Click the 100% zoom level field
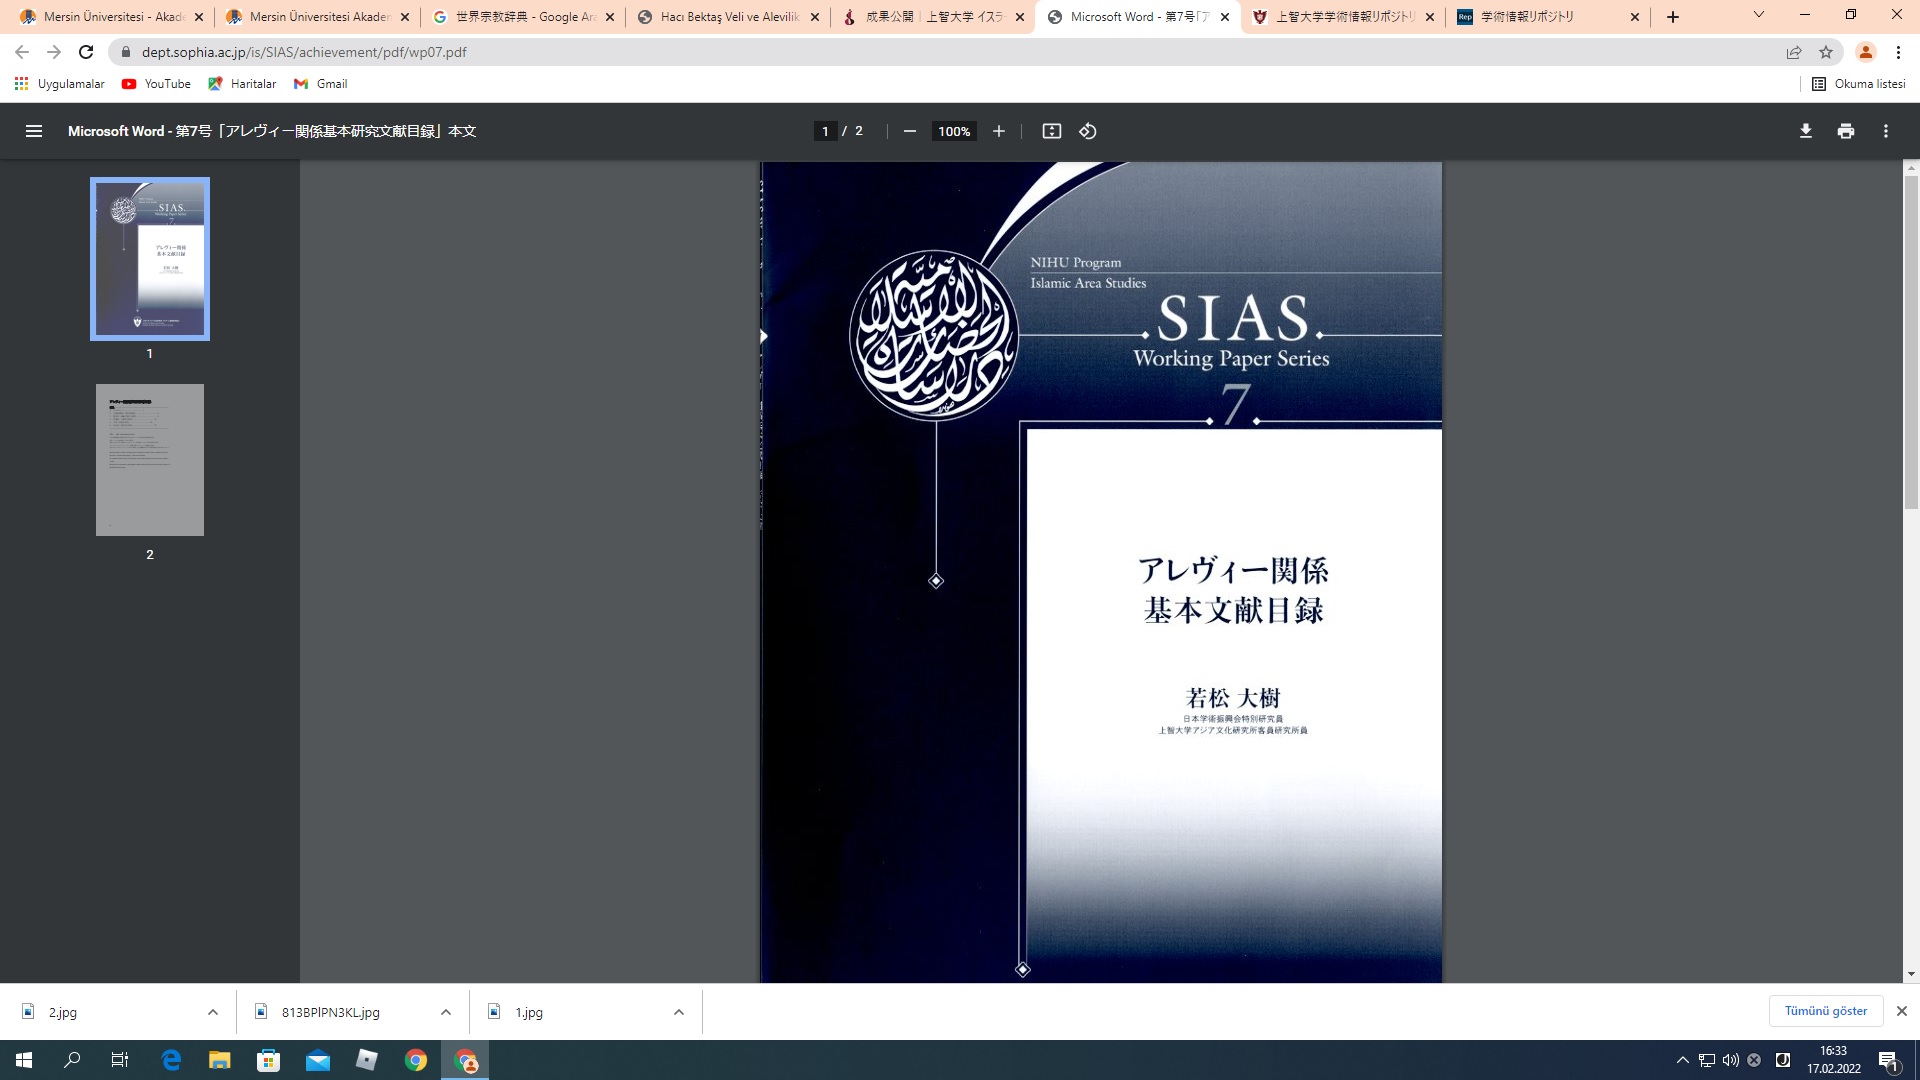 954,131
